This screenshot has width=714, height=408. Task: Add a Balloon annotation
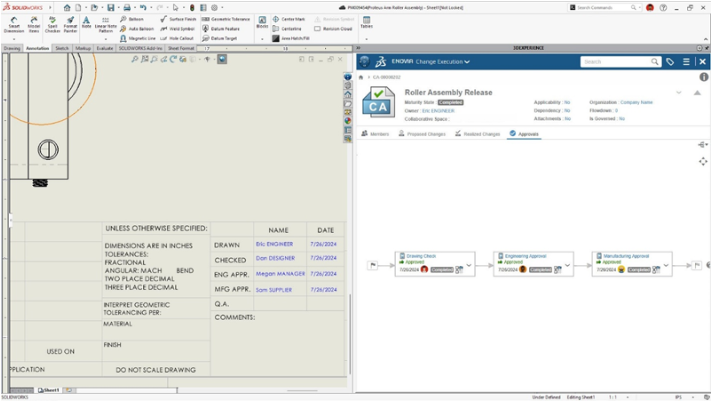pos(132,19)
